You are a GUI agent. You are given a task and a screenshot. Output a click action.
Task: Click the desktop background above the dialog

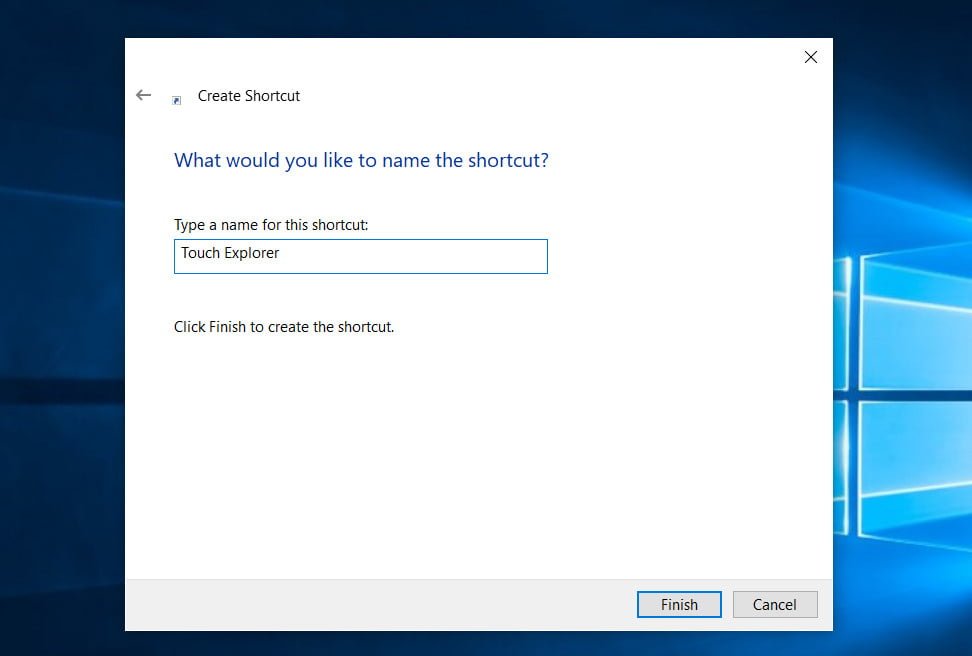[480, 18]
